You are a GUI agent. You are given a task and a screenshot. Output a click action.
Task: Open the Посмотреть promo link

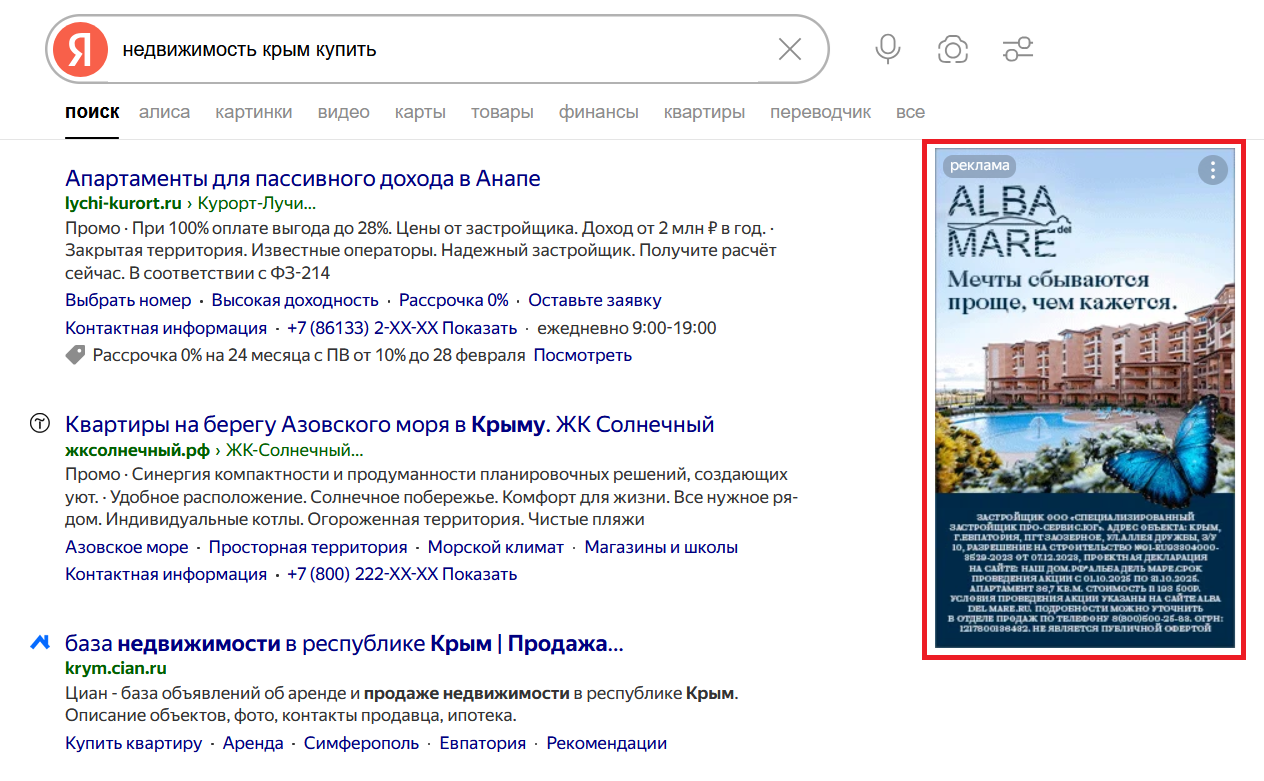tap(585, 354)
